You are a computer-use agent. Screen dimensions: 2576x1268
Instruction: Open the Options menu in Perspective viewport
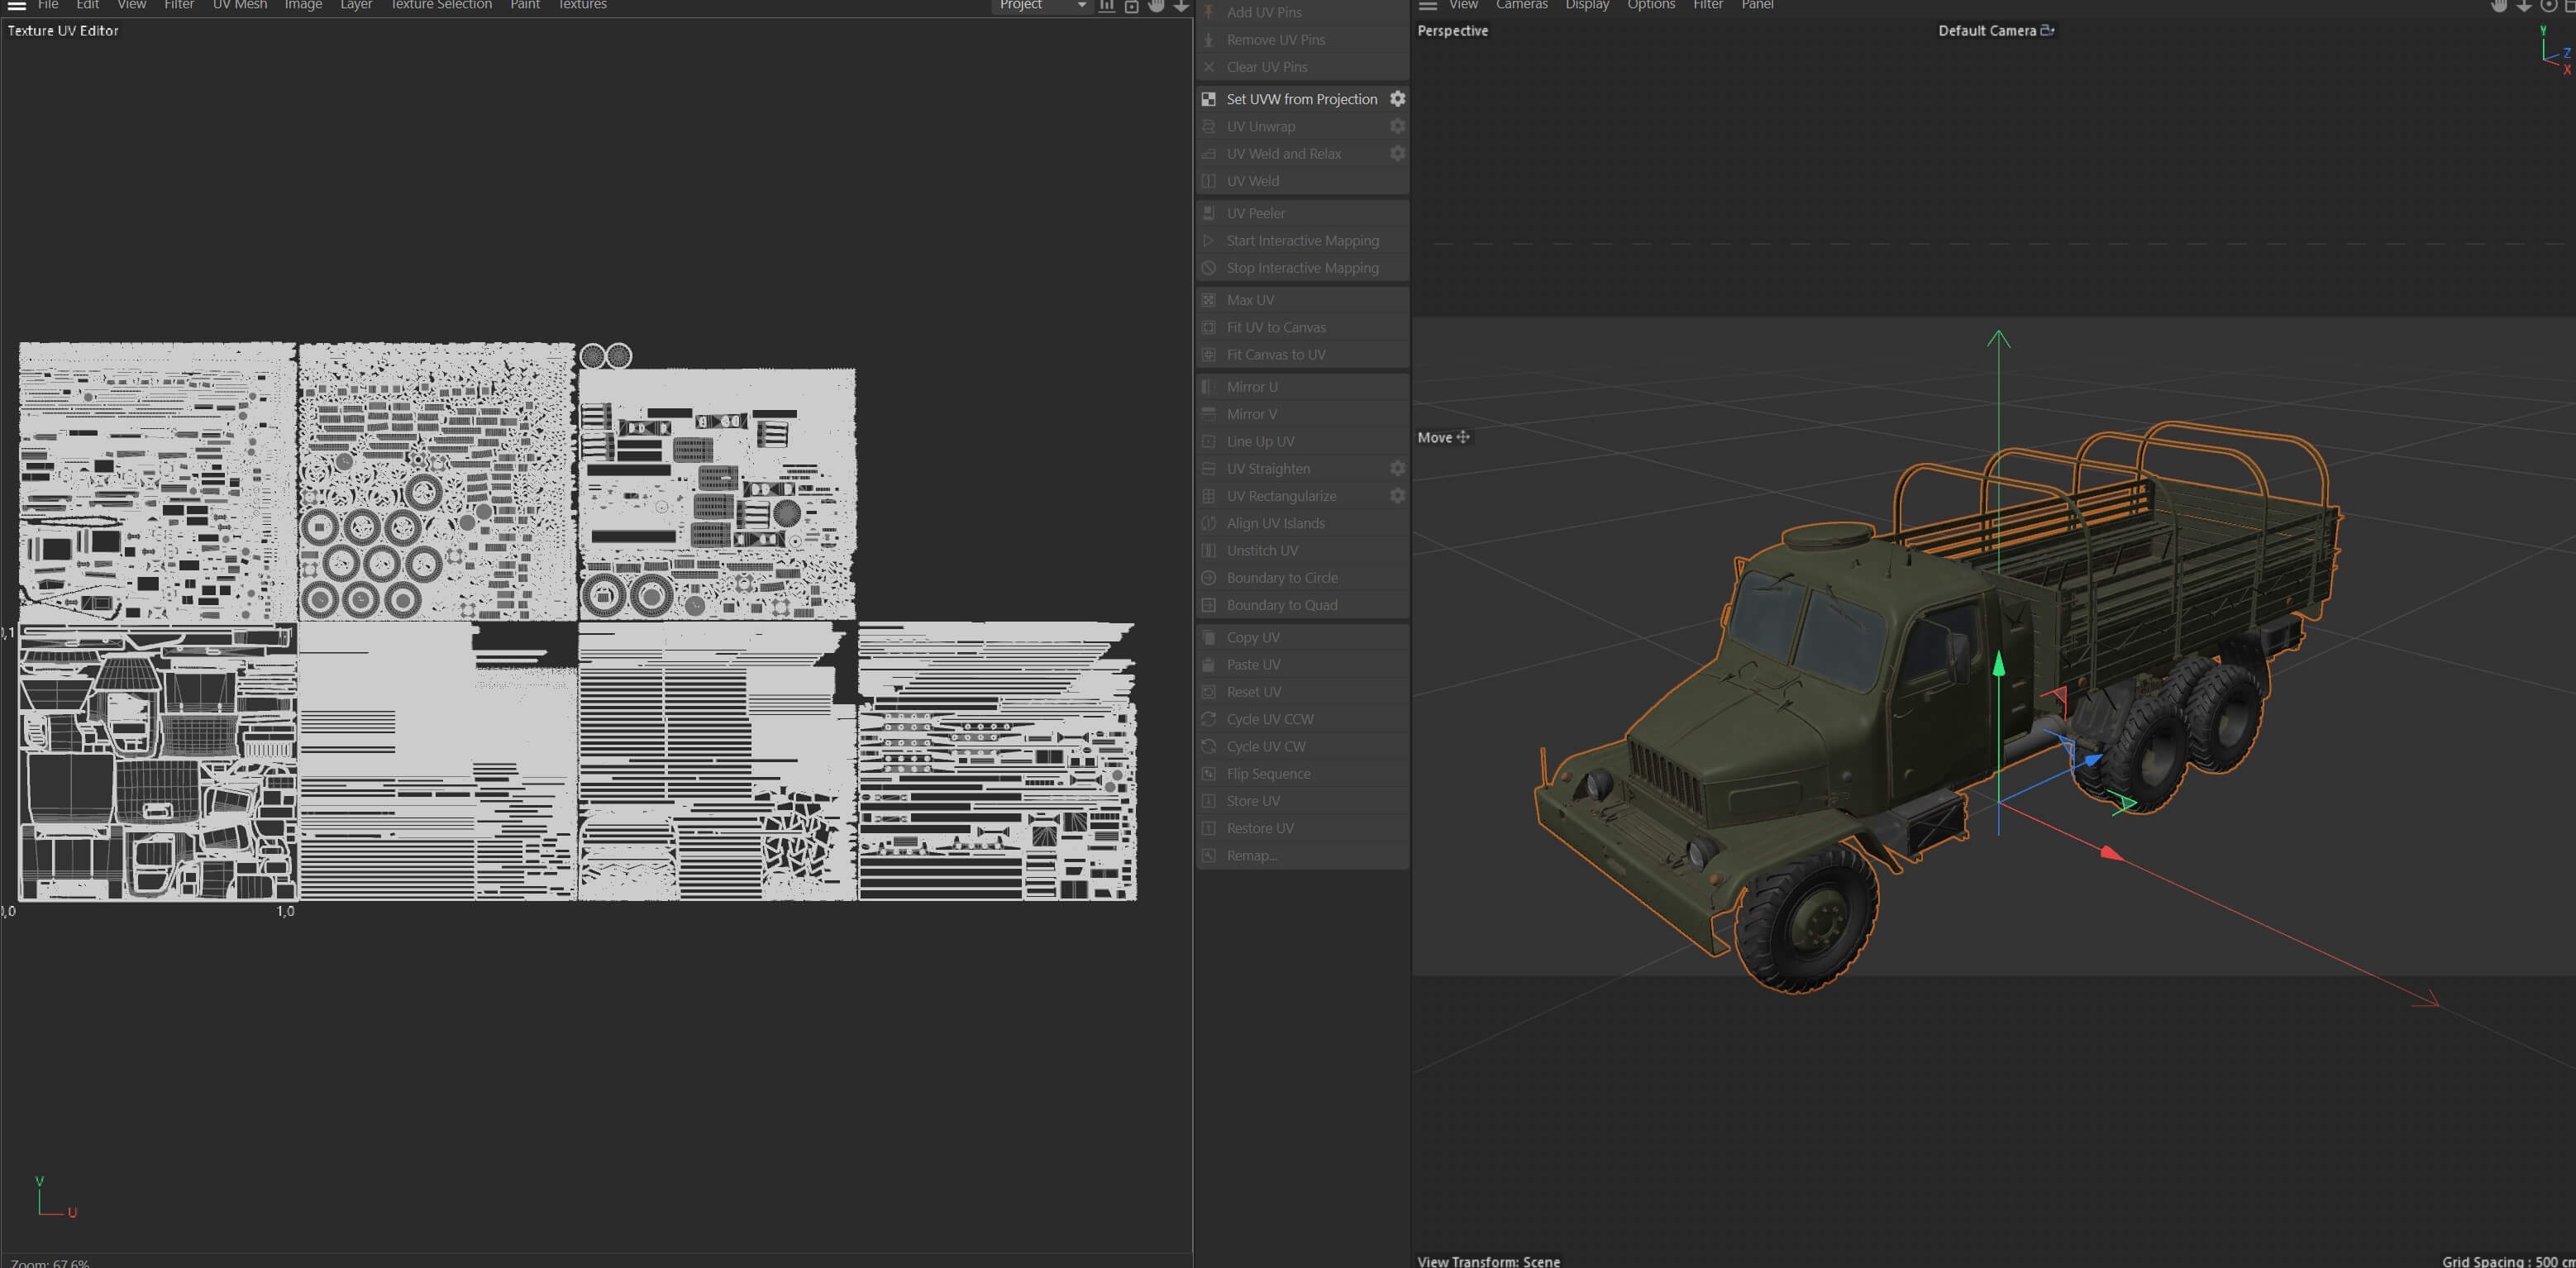coord(1651,5)
